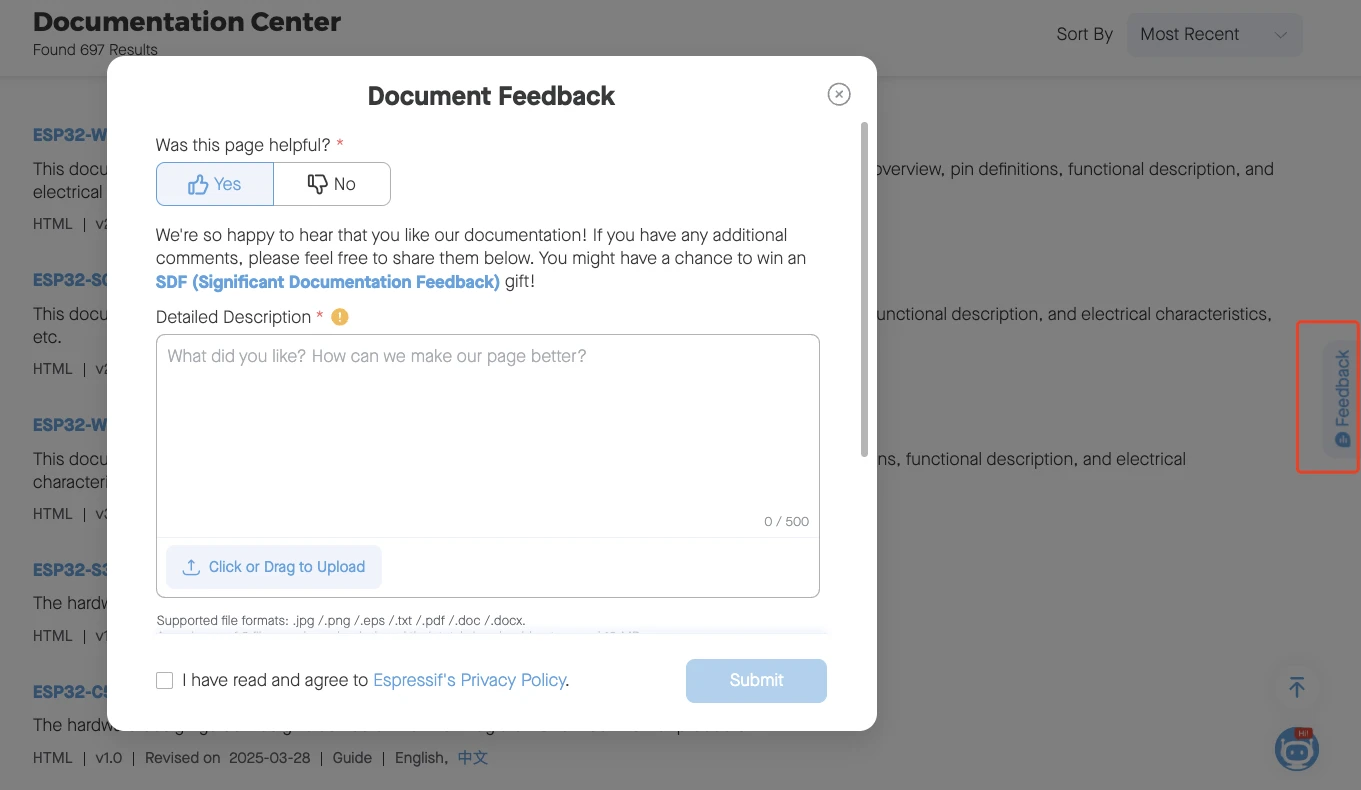Dismiss the Document Feedback dialog with the X icon
The height and width of the screenshot is (790, 1361).
pos(839,94)
